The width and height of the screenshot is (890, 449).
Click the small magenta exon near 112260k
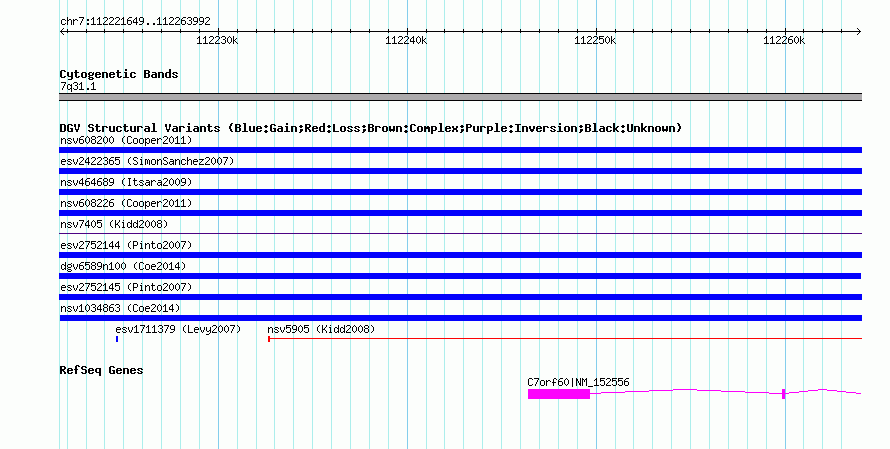(x=783, y=394)
